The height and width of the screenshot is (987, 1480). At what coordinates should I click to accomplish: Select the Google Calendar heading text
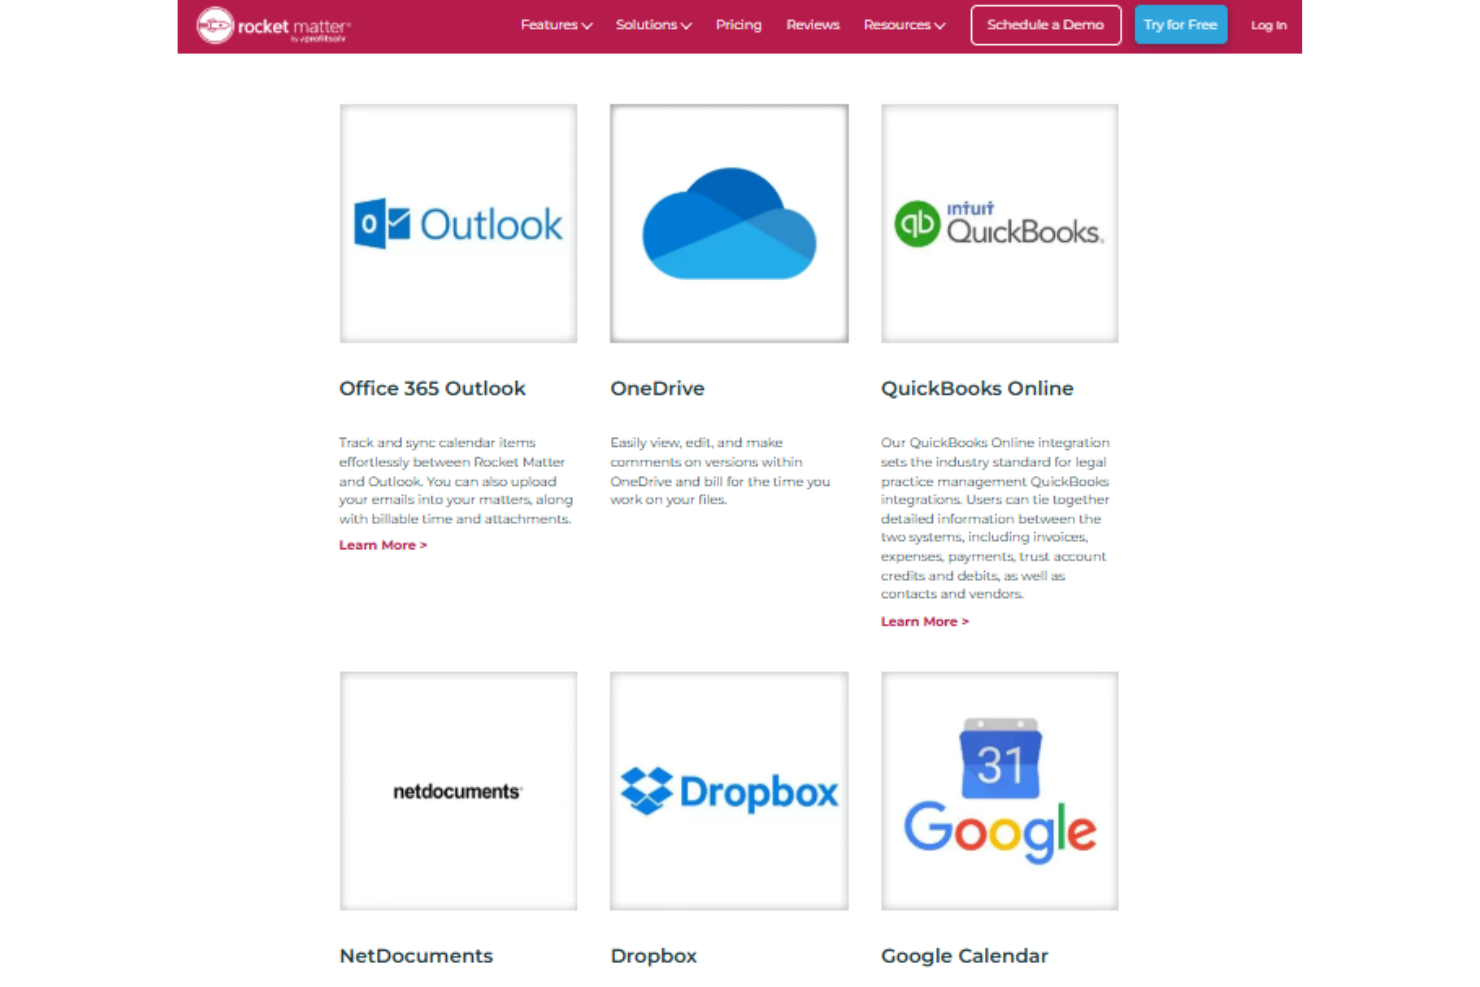pyautogui.click(x=963, y=956)
